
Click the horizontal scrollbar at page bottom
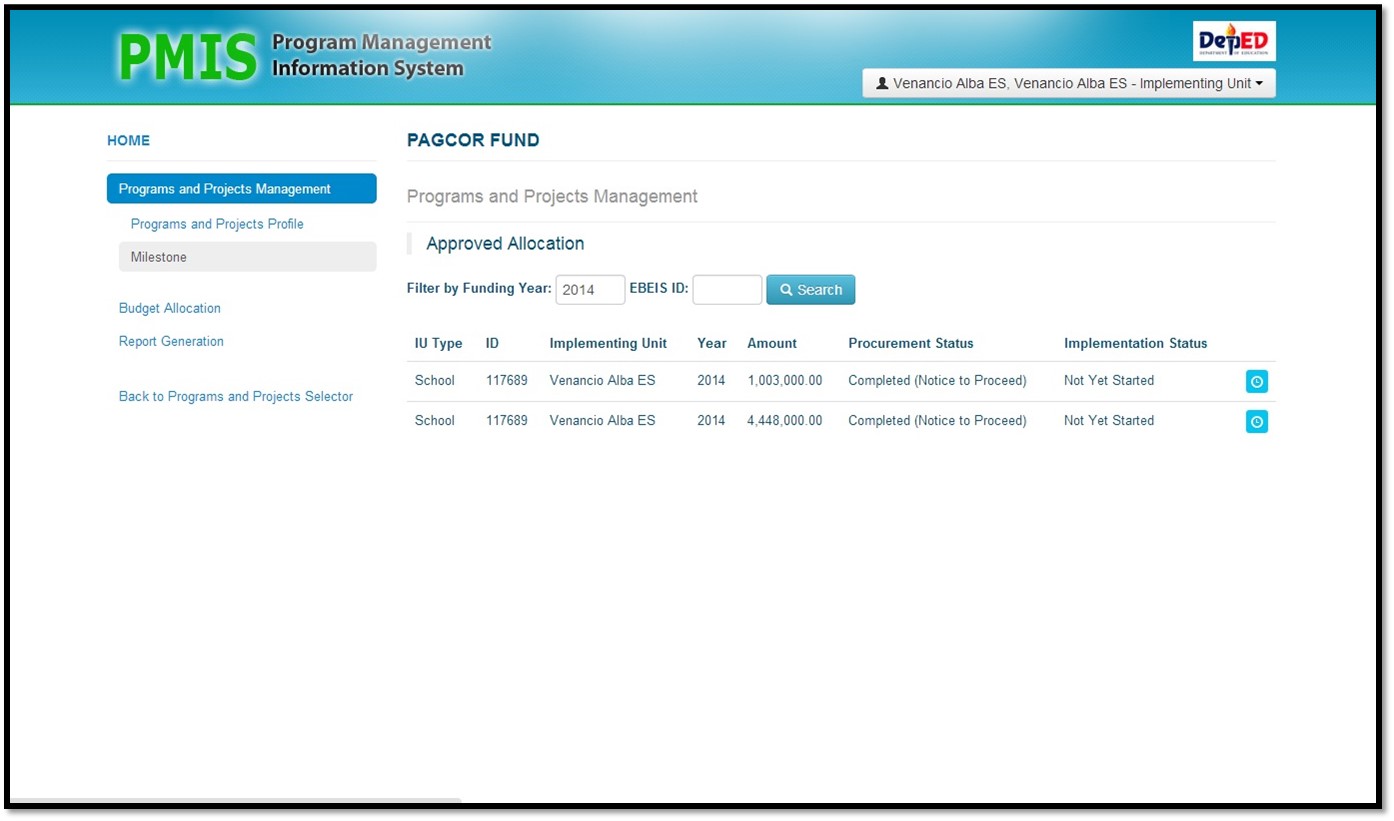pyautogui.click(x=235, y=802)
